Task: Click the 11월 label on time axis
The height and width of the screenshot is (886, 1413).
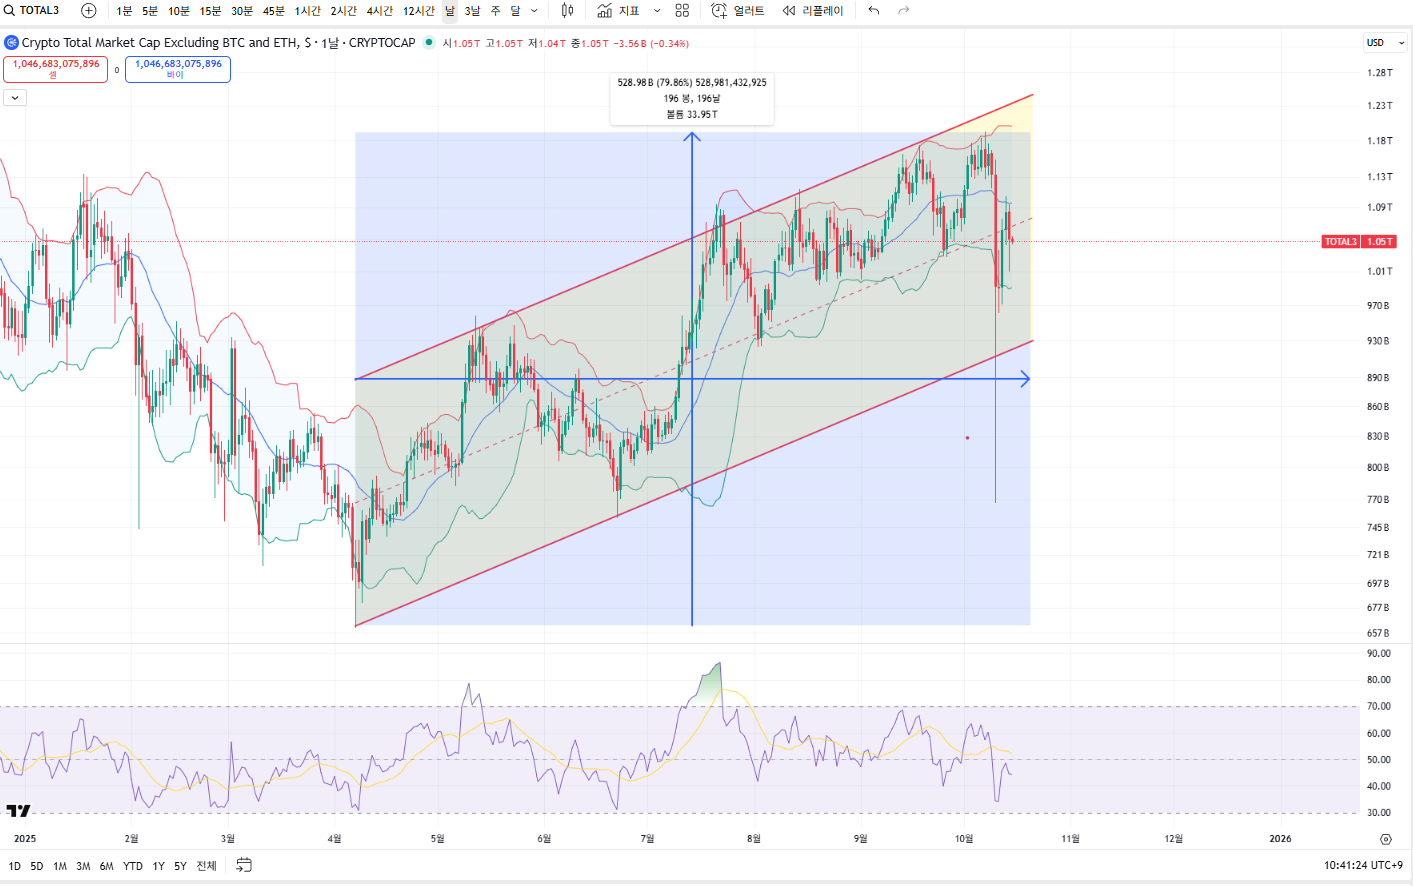Action: pyautogui.click(x=1070, y=839)
